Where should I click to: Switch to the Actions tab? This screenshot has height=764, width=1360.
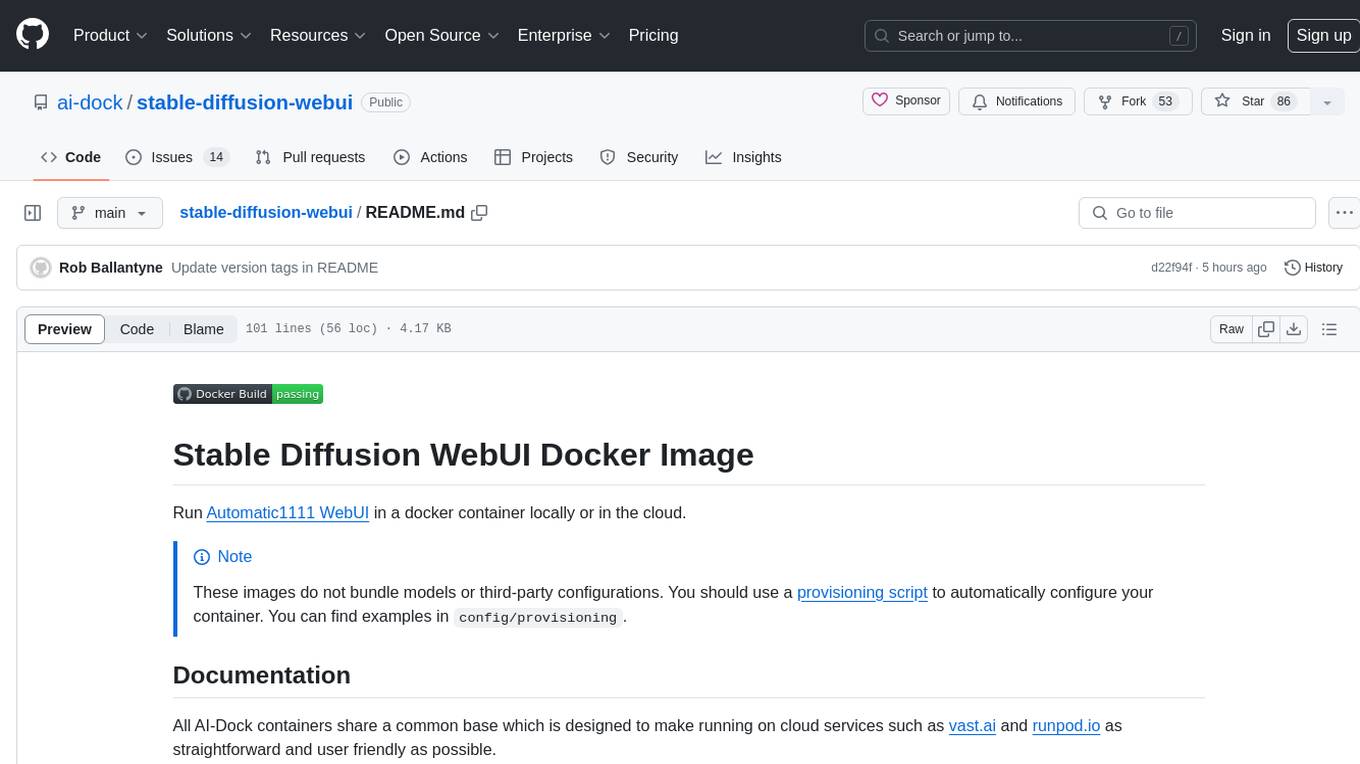click(430, 157)
